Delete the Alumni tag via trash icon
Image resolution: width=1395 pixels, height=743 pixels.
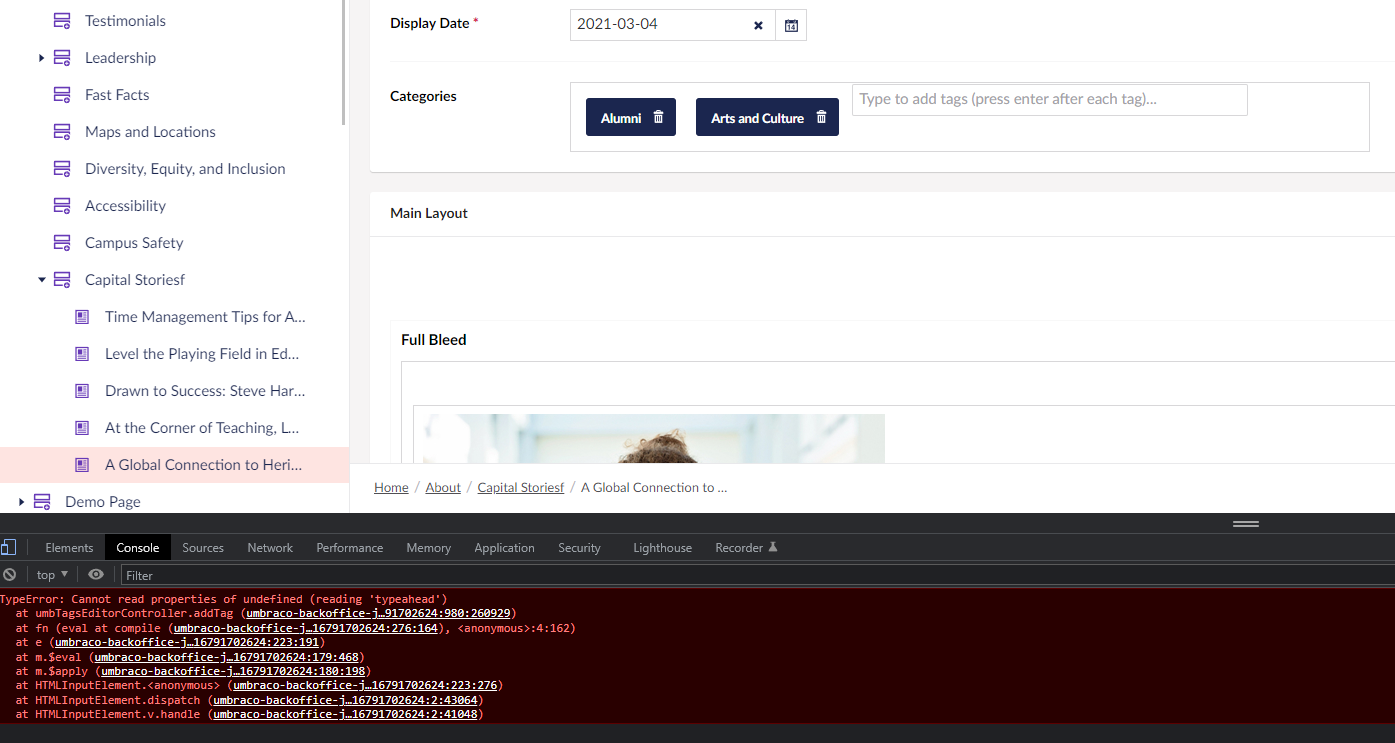pos(657,116)
